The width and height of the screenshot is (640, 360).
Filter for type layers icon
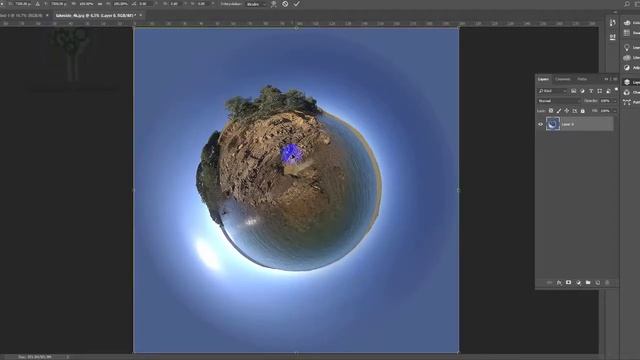click(x=591, y=91)
